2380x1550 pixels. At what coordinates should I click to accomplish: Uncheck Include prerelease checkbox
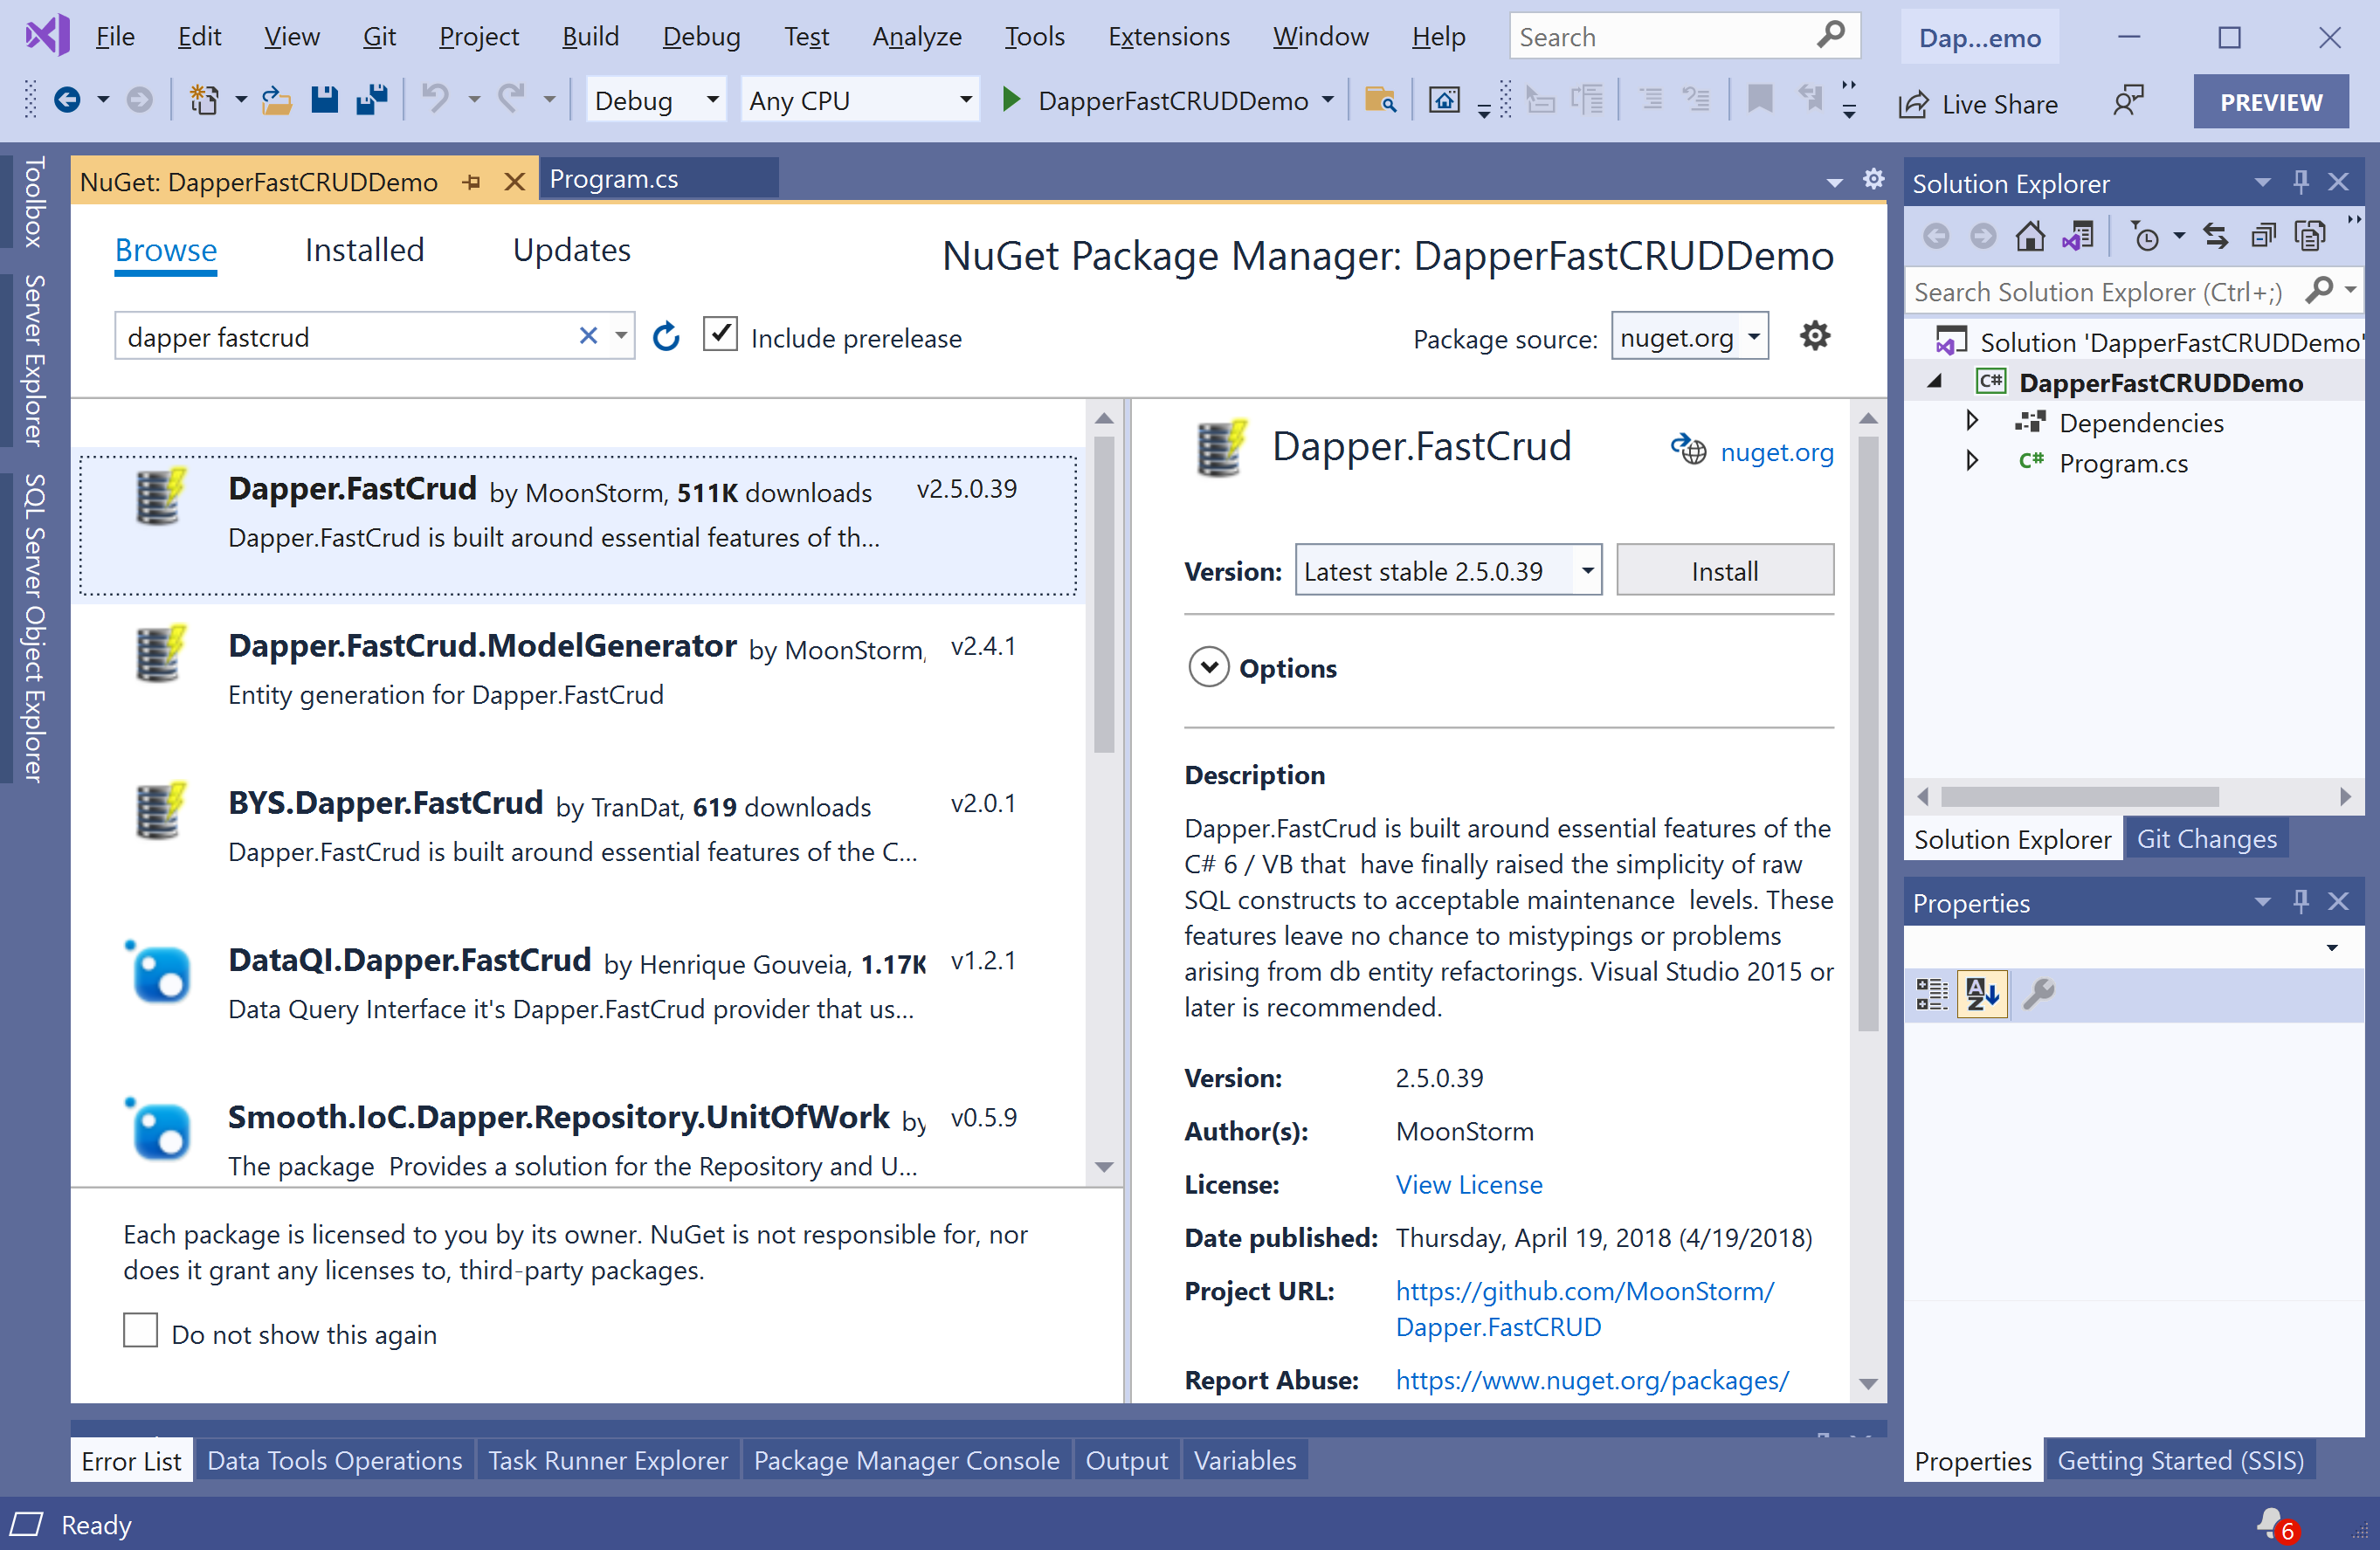click(x=720, y=335)
